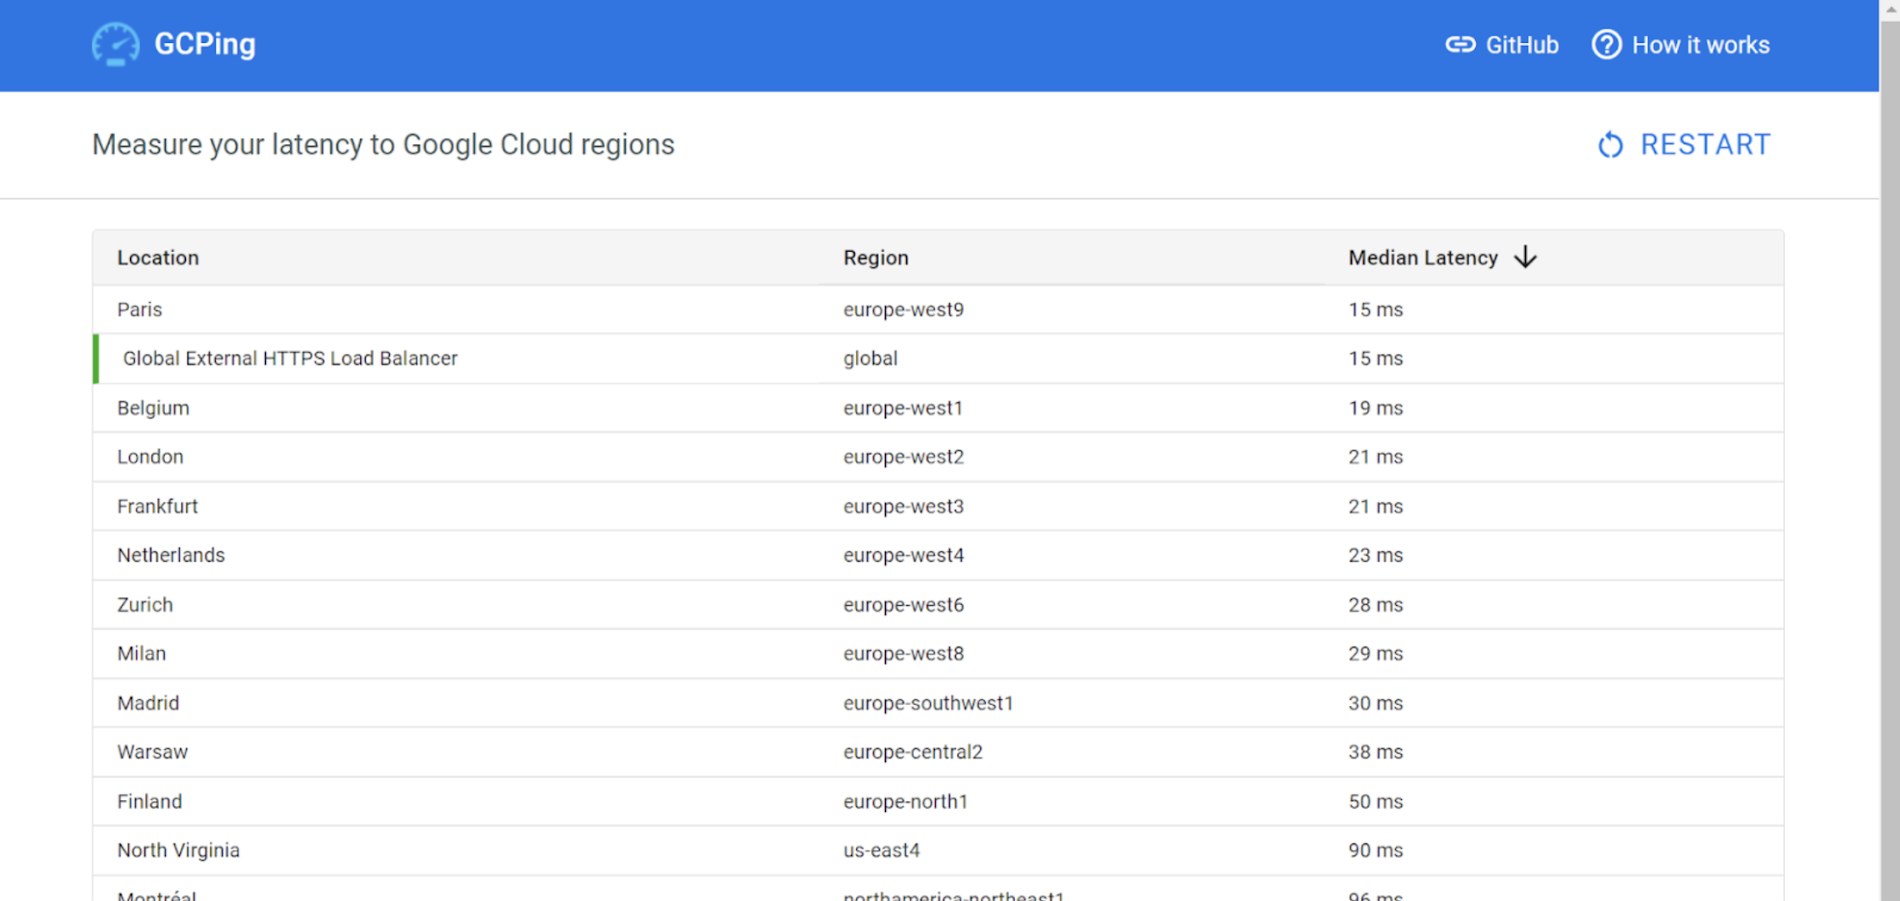
Task: Click the GCPing speedometer logo icon
Action: tap(116, 45)
